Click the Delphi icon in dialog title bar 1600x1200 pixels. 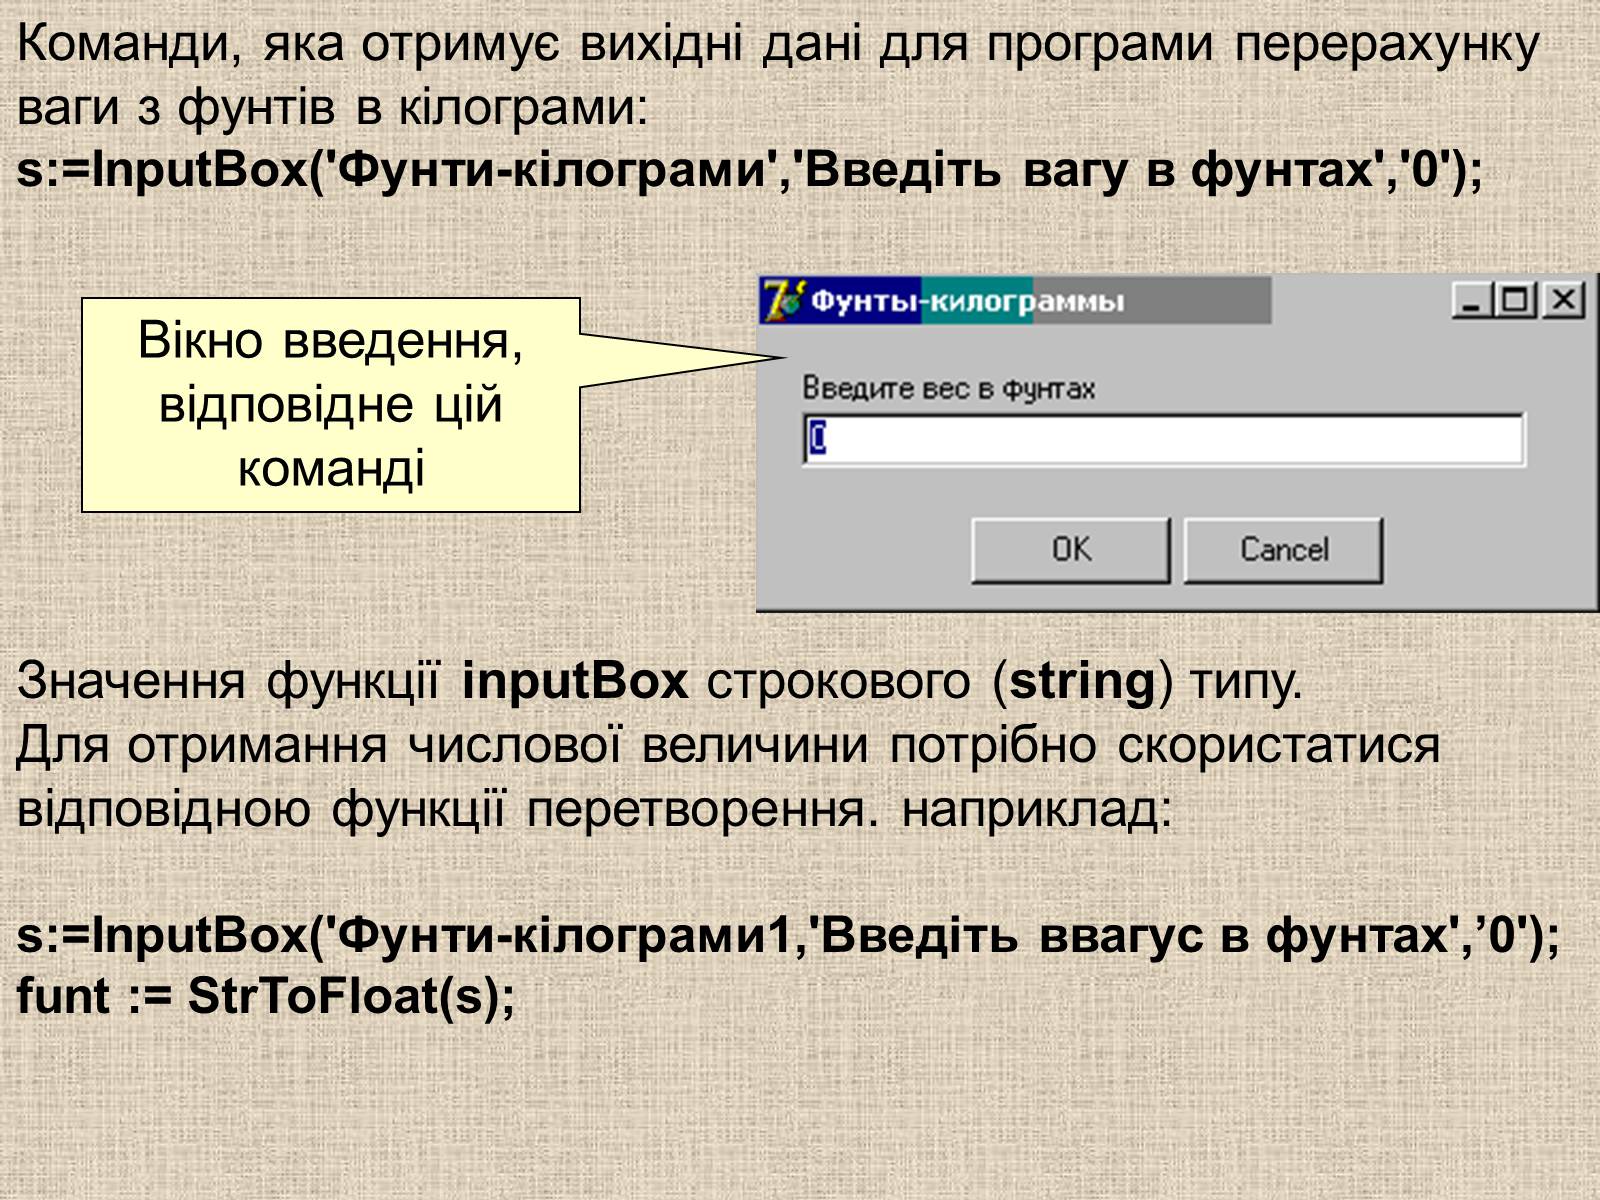[783, 300]
